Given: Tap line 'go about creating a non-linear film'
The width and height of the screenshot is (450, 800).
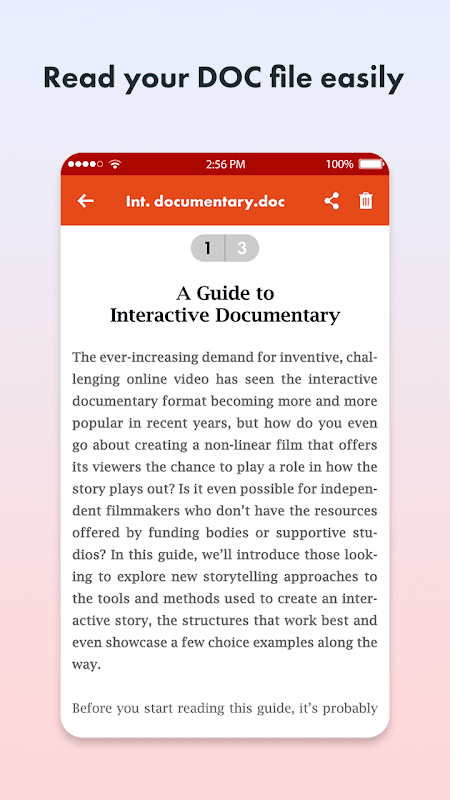Looking at the screenshot, I should pos(224,445).
